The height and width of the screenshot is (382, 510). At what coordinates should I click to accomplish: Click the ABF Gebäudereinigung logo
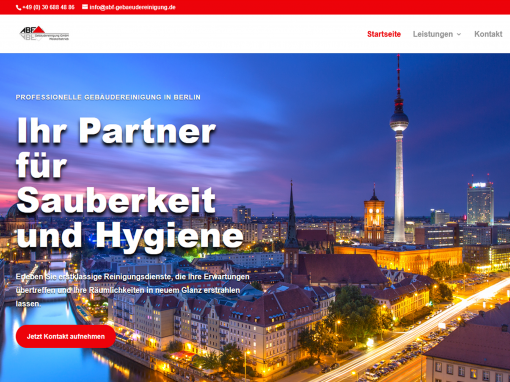pyautogui.click(x=44, y=34)
